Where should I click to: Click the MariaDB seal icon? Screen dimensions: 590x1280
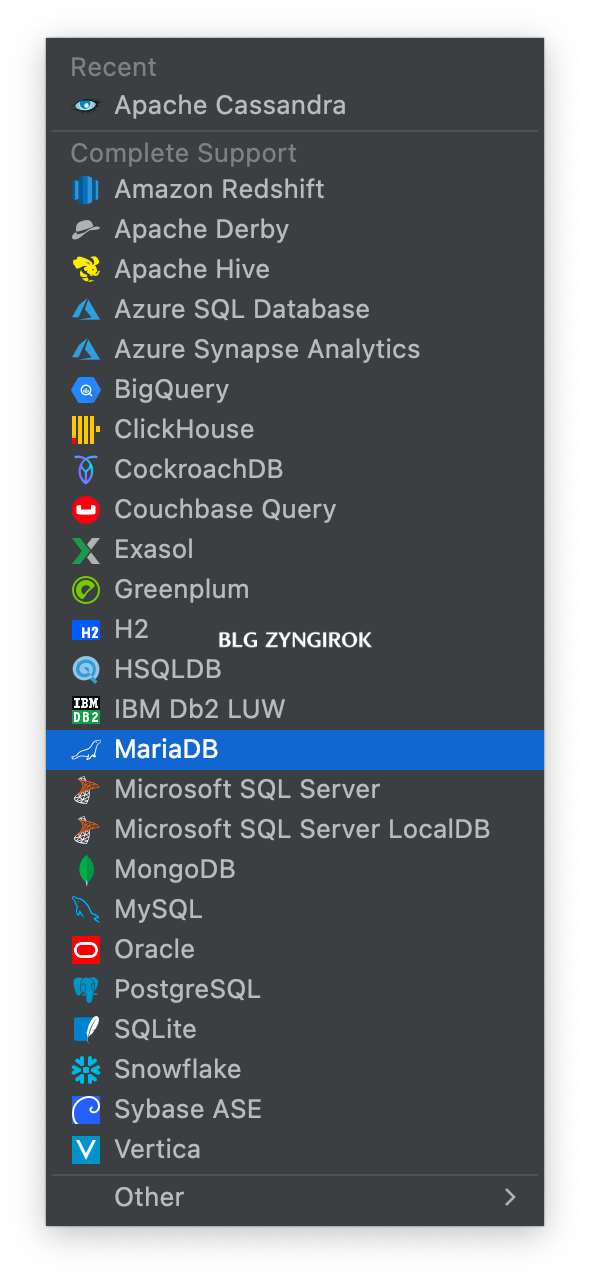(x=86, y=749)
